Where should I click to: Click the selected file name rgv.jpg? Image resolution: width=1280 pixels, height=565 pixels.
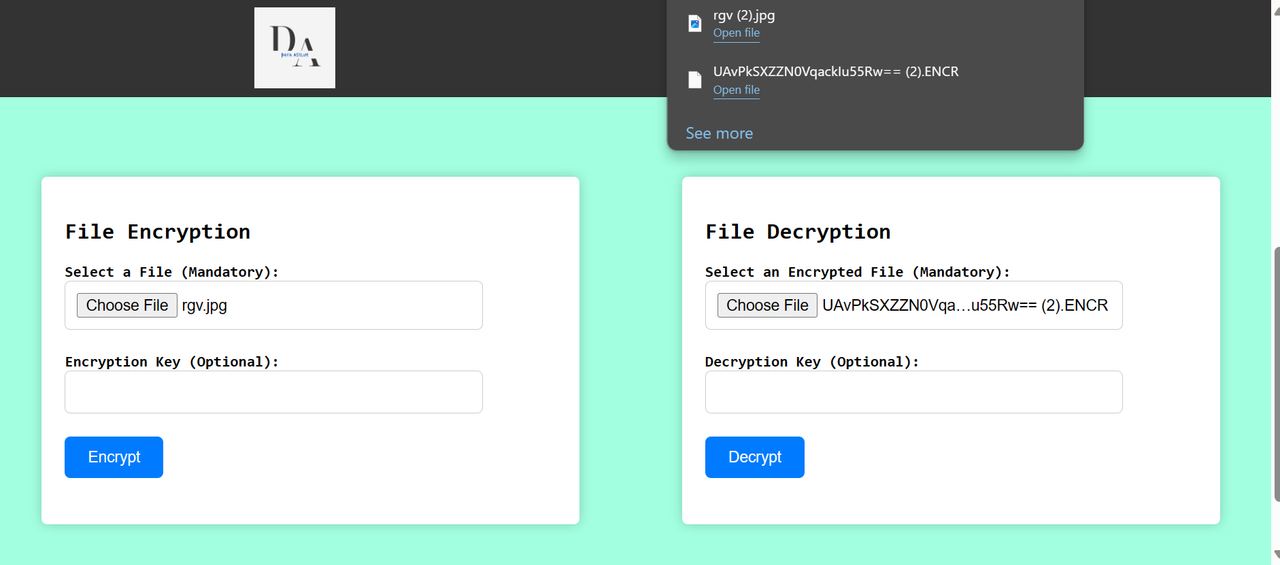click(x=204, y=306)
